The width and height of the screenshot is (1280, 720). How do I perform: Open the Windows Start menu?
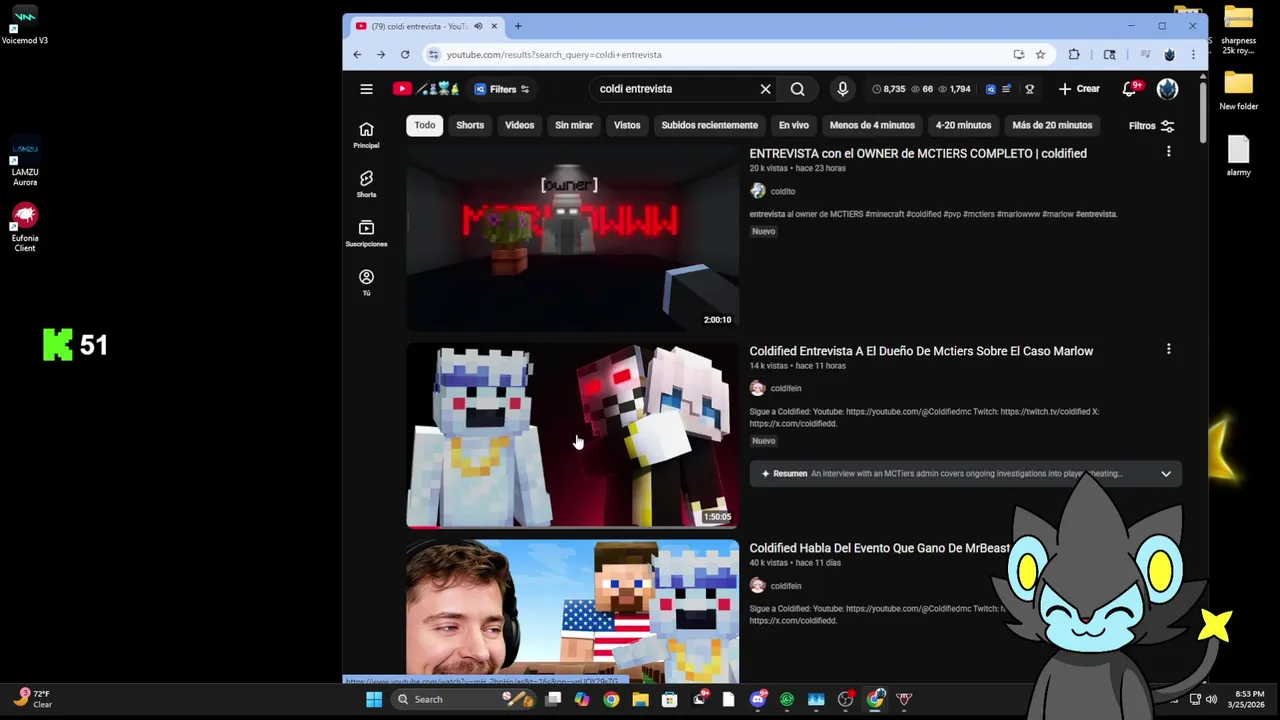pos(374,699)
